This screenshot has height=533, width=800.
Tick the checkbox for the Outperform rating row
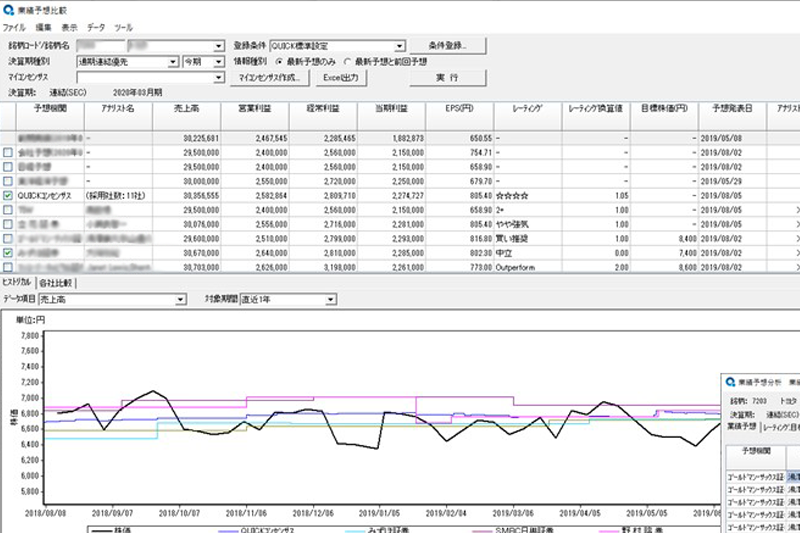click(8, 267)
